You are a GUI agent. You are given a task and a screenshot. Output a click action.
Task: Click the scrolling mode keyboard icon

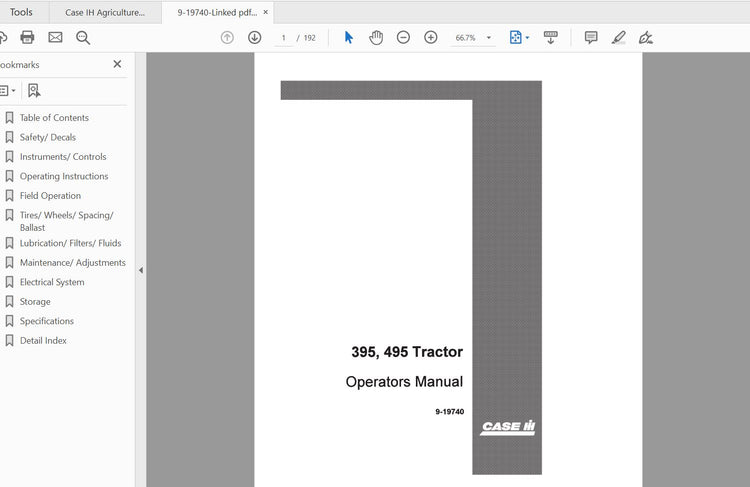(x=551, y=37)
